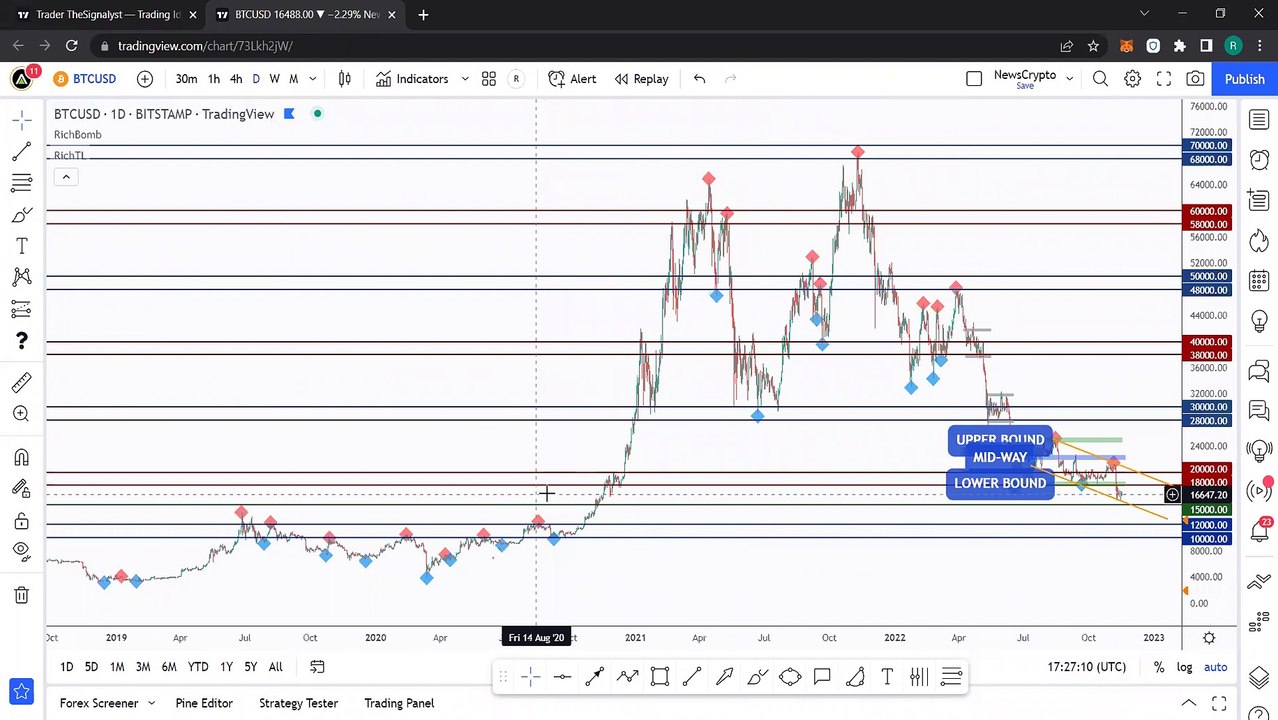
Task: Start bar Replay mode
Action: 641,79
